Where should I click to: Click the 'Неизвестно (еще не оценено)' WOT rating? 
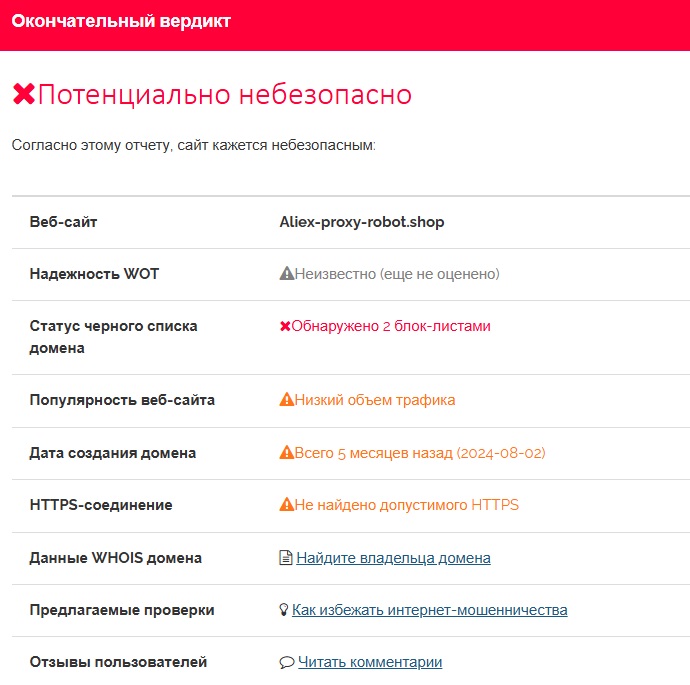pyautogui.click(x=397, y=274)
